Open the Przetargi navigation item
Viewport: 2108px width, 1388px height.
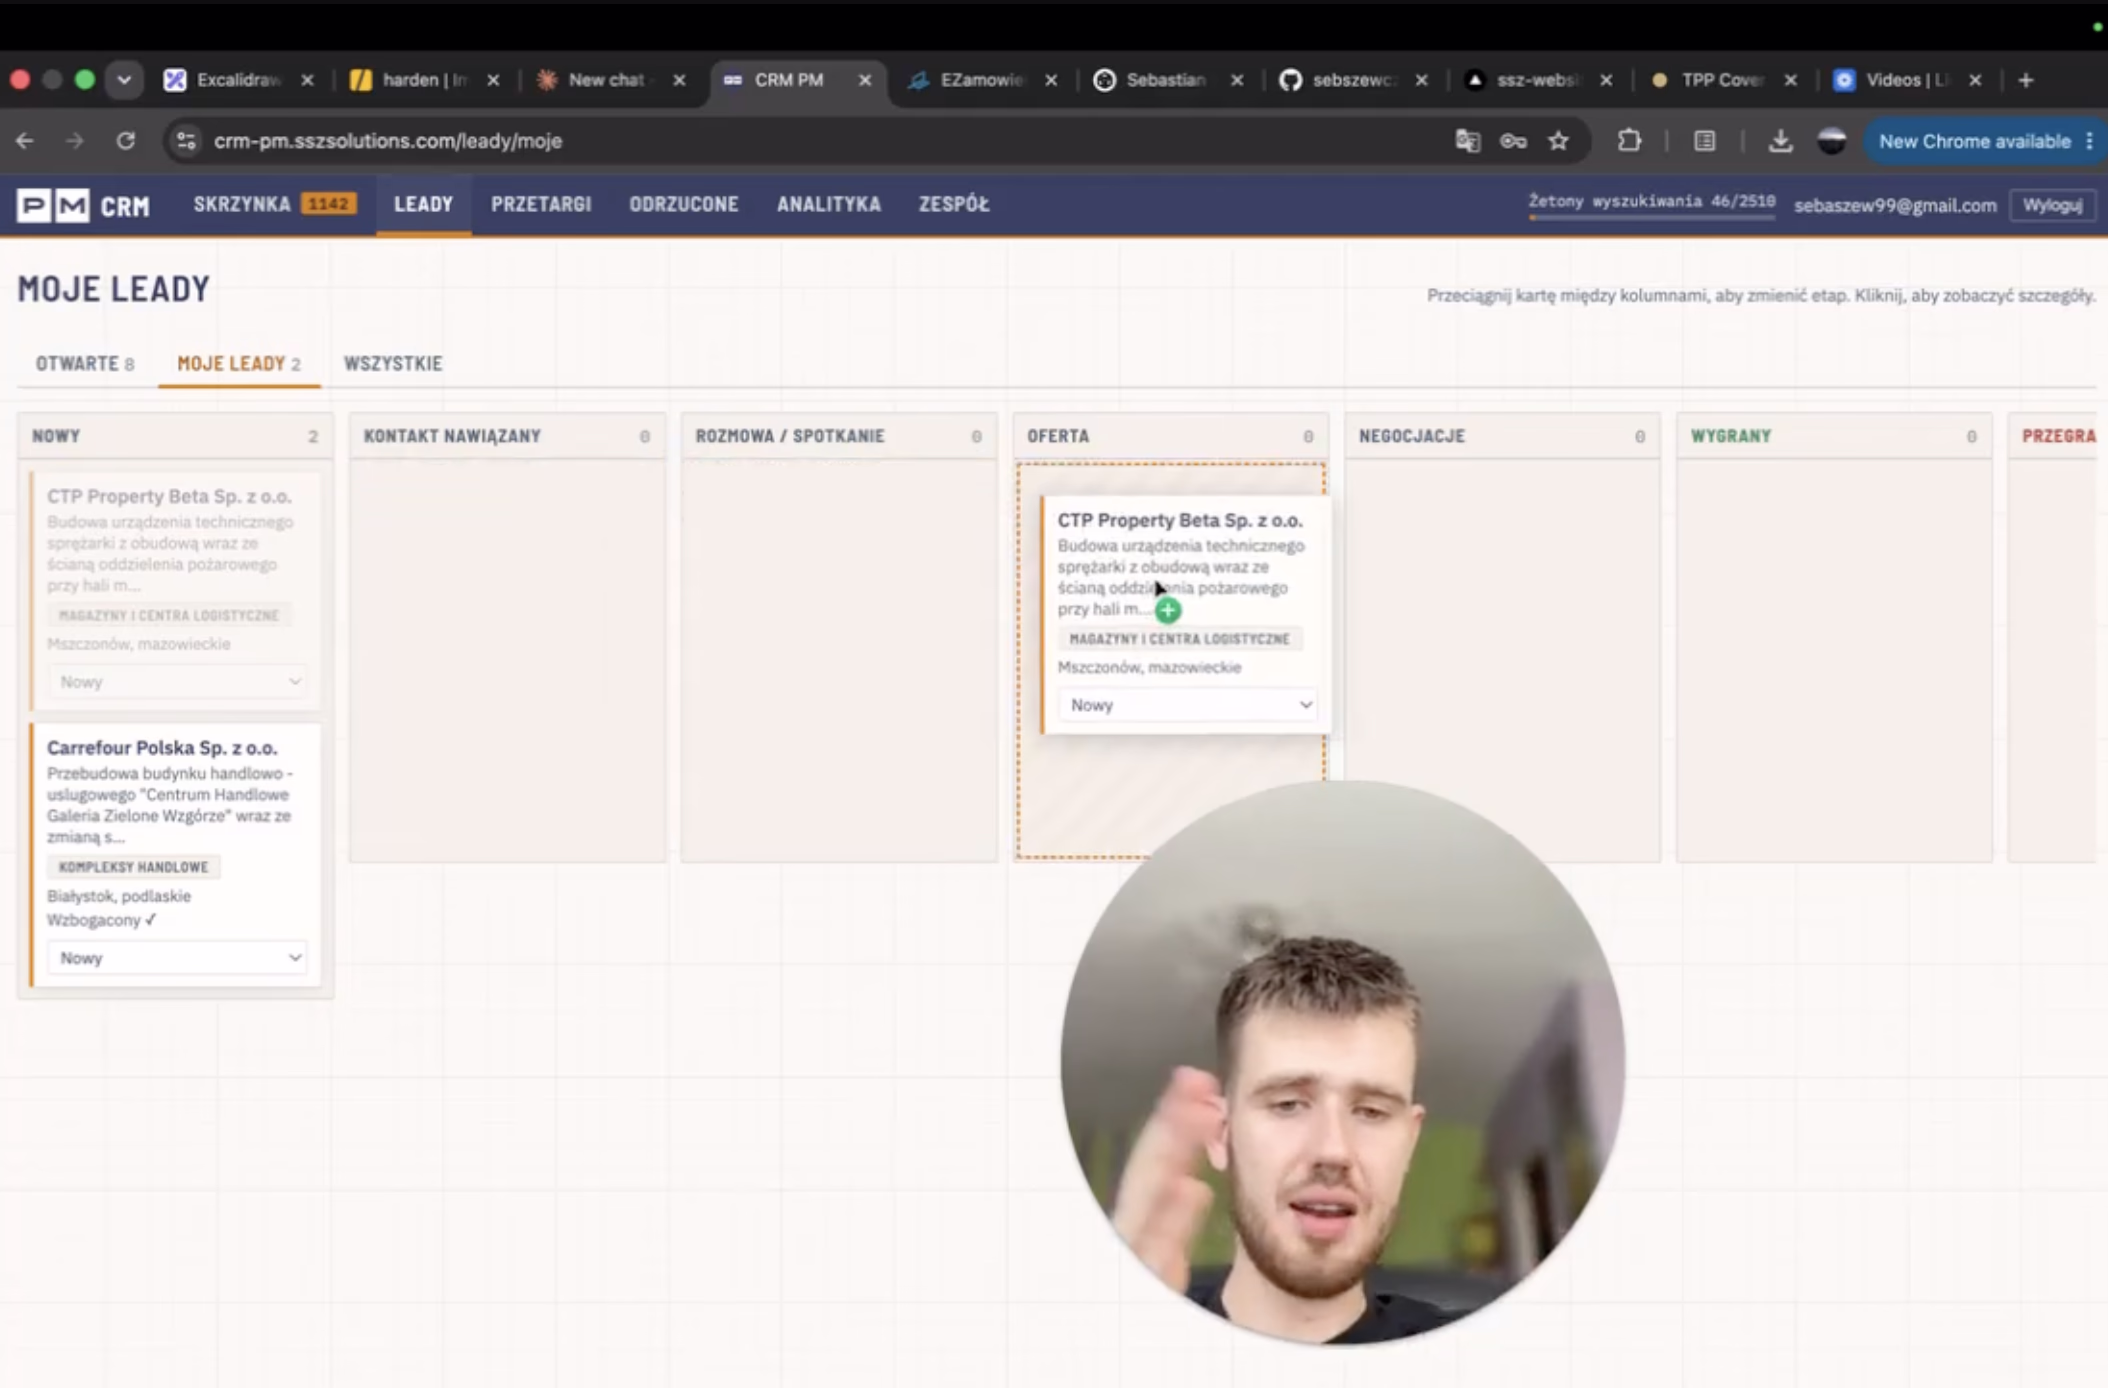(x=541, y=204)
